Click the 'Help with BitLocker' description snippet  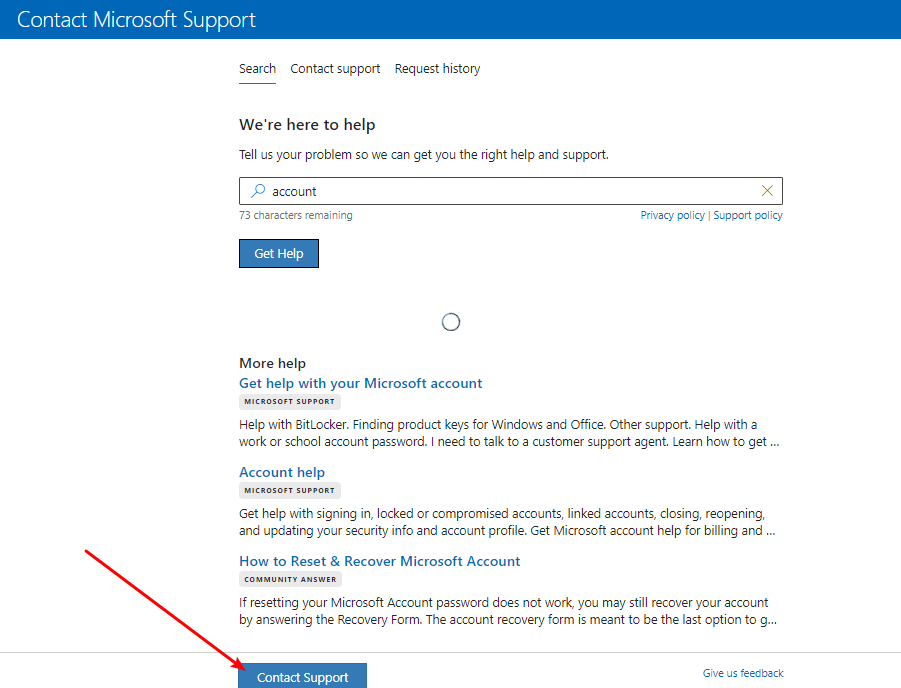(509, 433)
